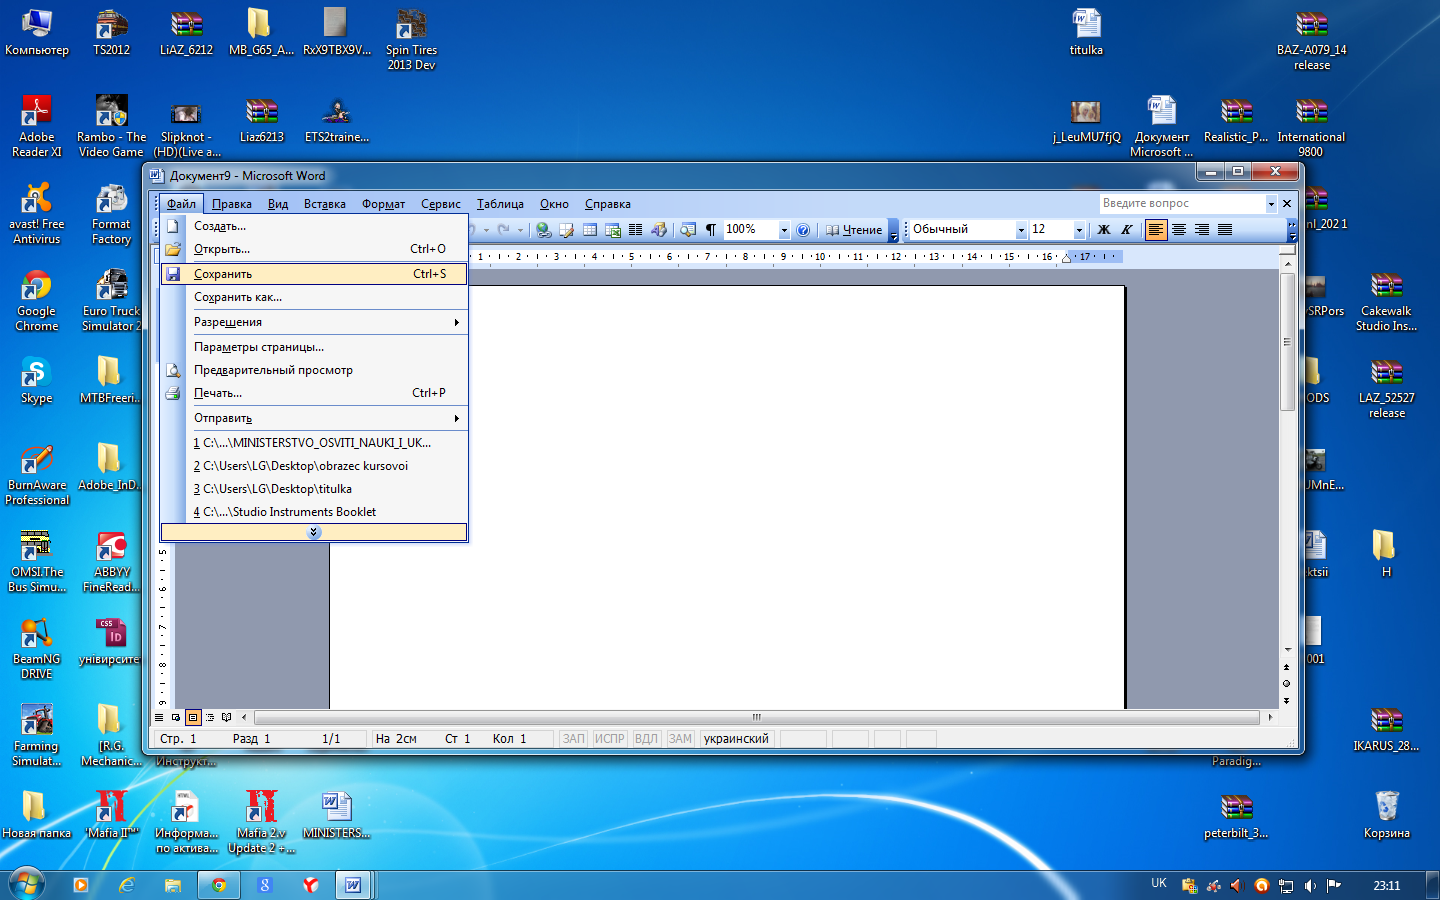Click the Drawing panel icon

pos(658,230)
